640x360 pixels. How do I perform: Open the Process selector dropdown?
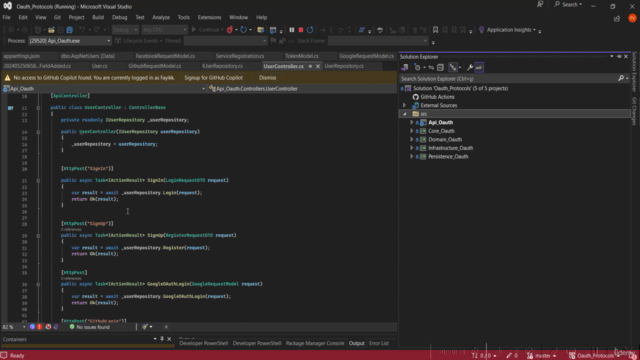point(69,41)
